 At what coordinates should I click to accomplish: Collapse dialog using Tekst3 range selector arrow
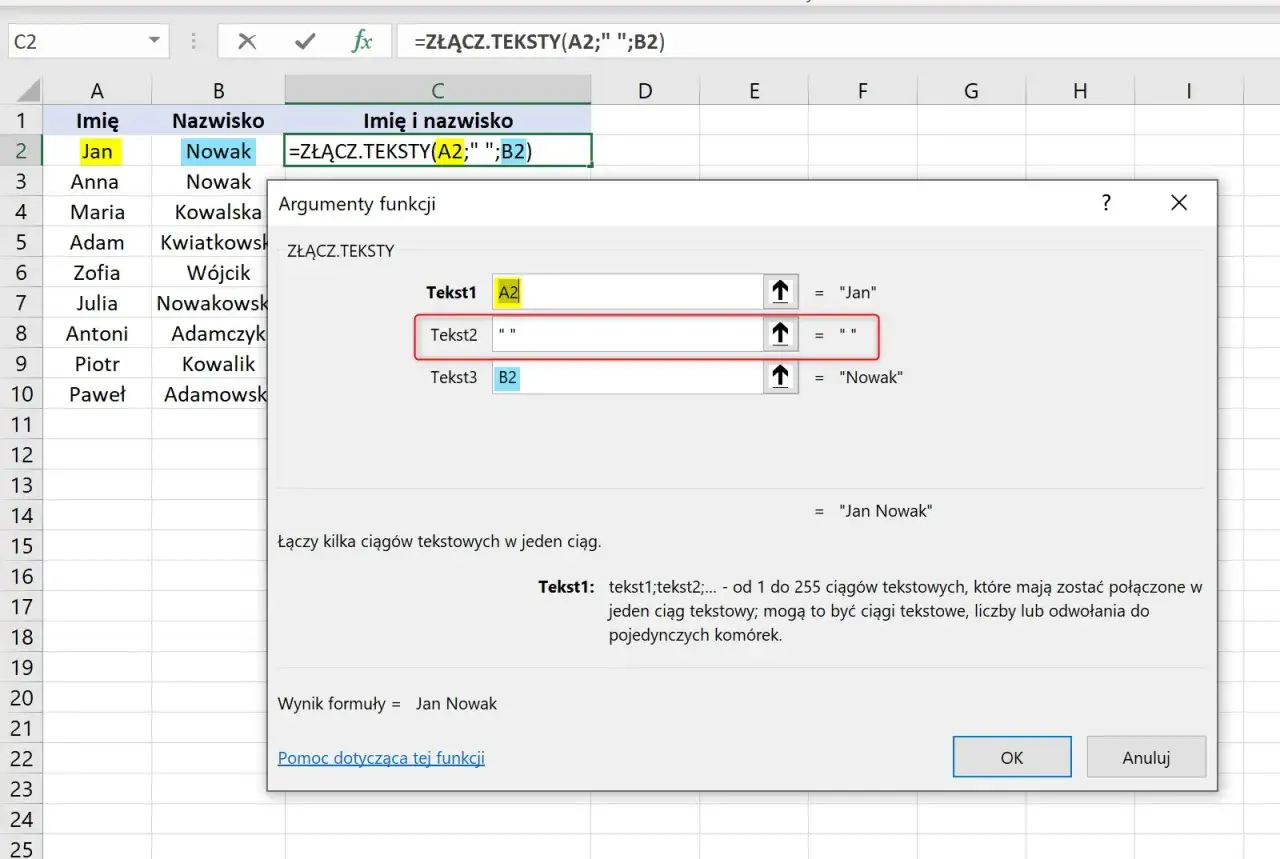pyautogui.click(x=780, y=377)
